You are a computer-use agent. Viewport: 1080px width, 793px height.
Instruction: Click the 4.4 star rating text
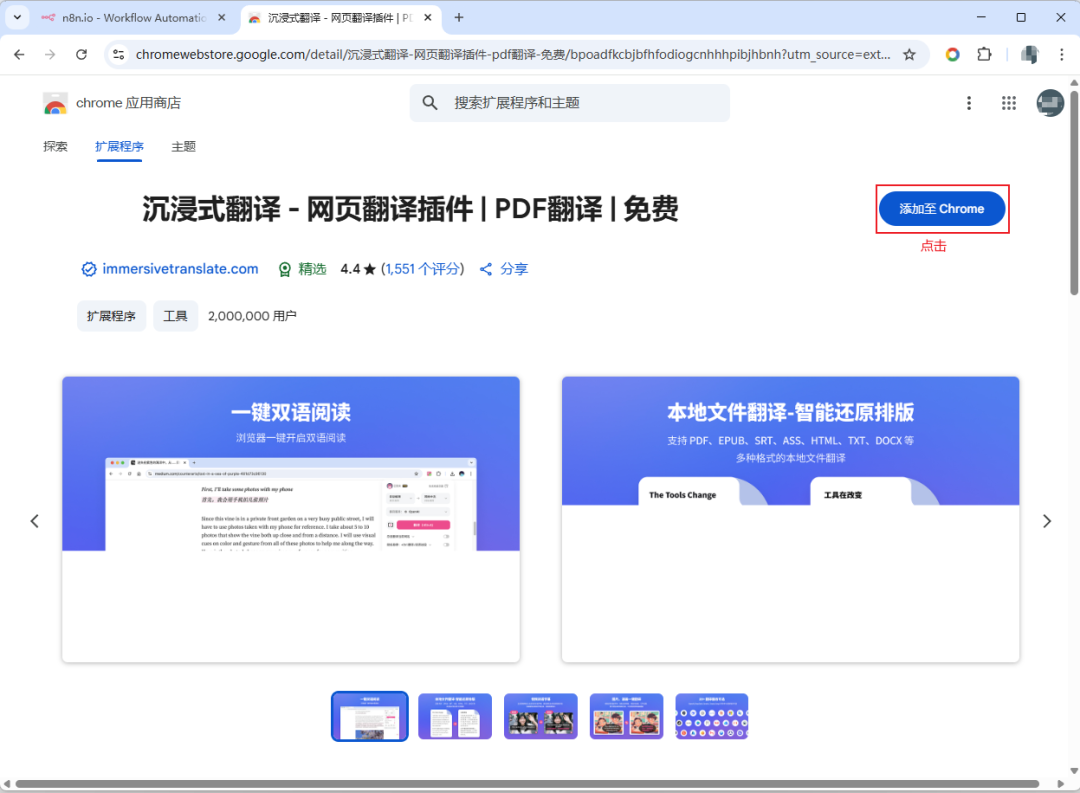coord(357,269)
